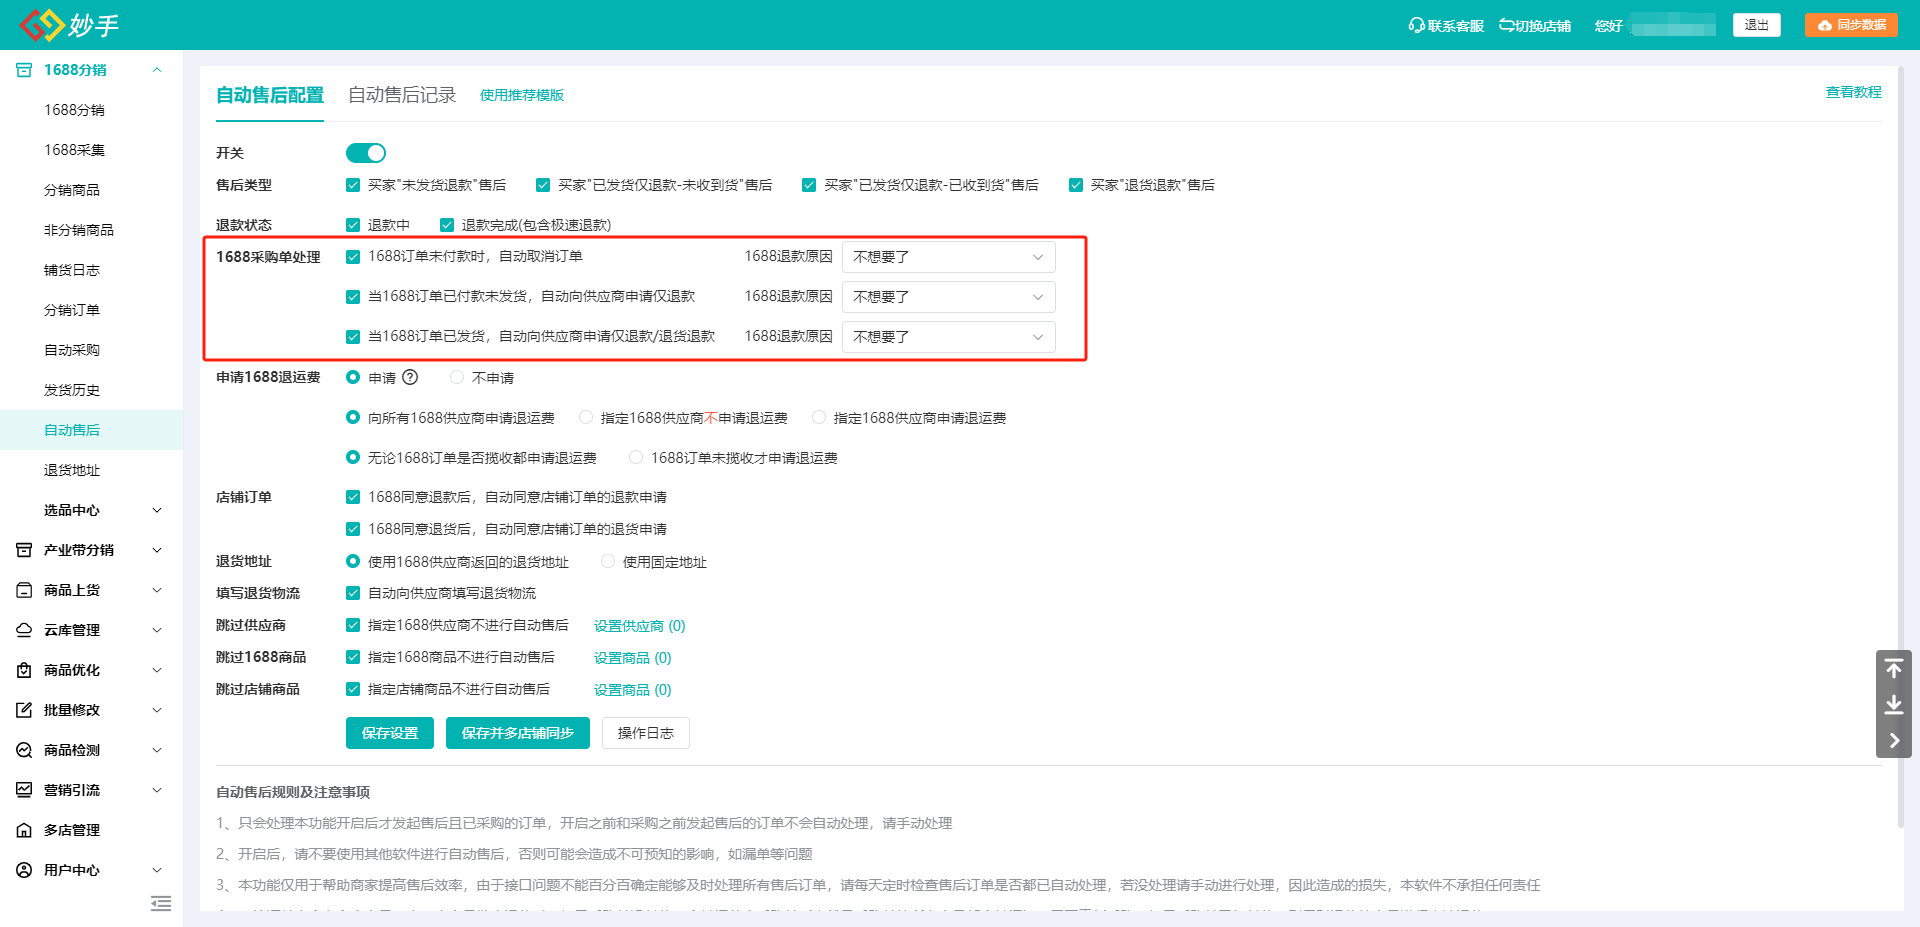Jump to page top with the up-arrow icon
The image size is (1920, 927).
[1894, 668]
